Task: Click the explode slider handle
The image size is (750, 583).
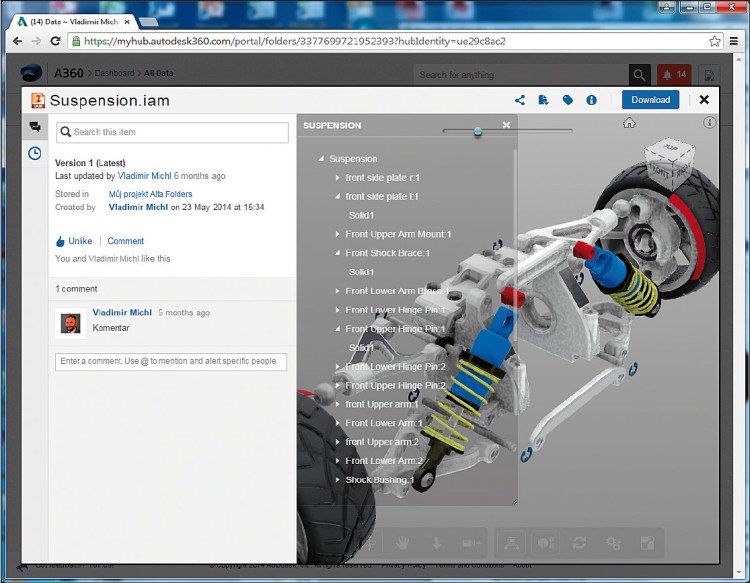Action: 478,131
